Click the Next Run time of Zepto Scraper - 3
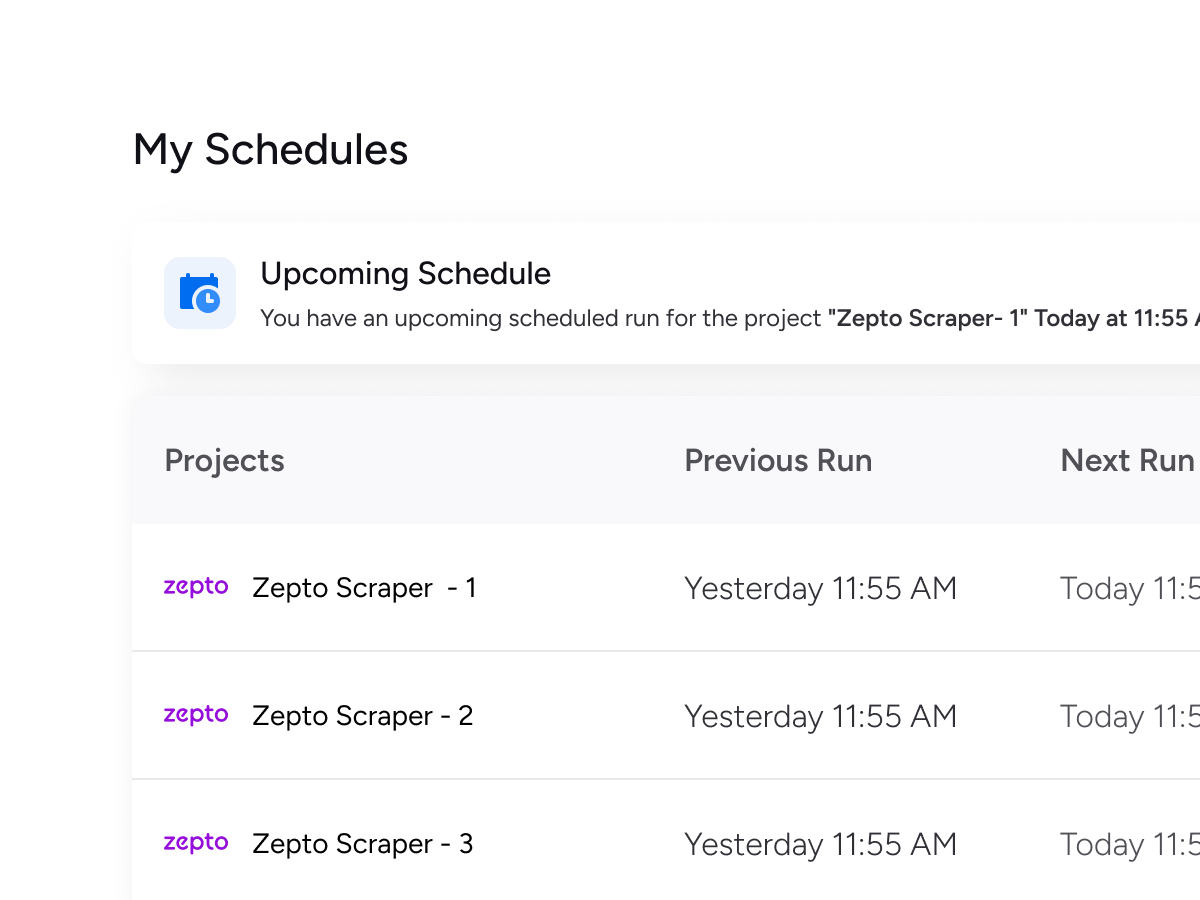The image size is (1200, 900). (x=1128, y=844)
